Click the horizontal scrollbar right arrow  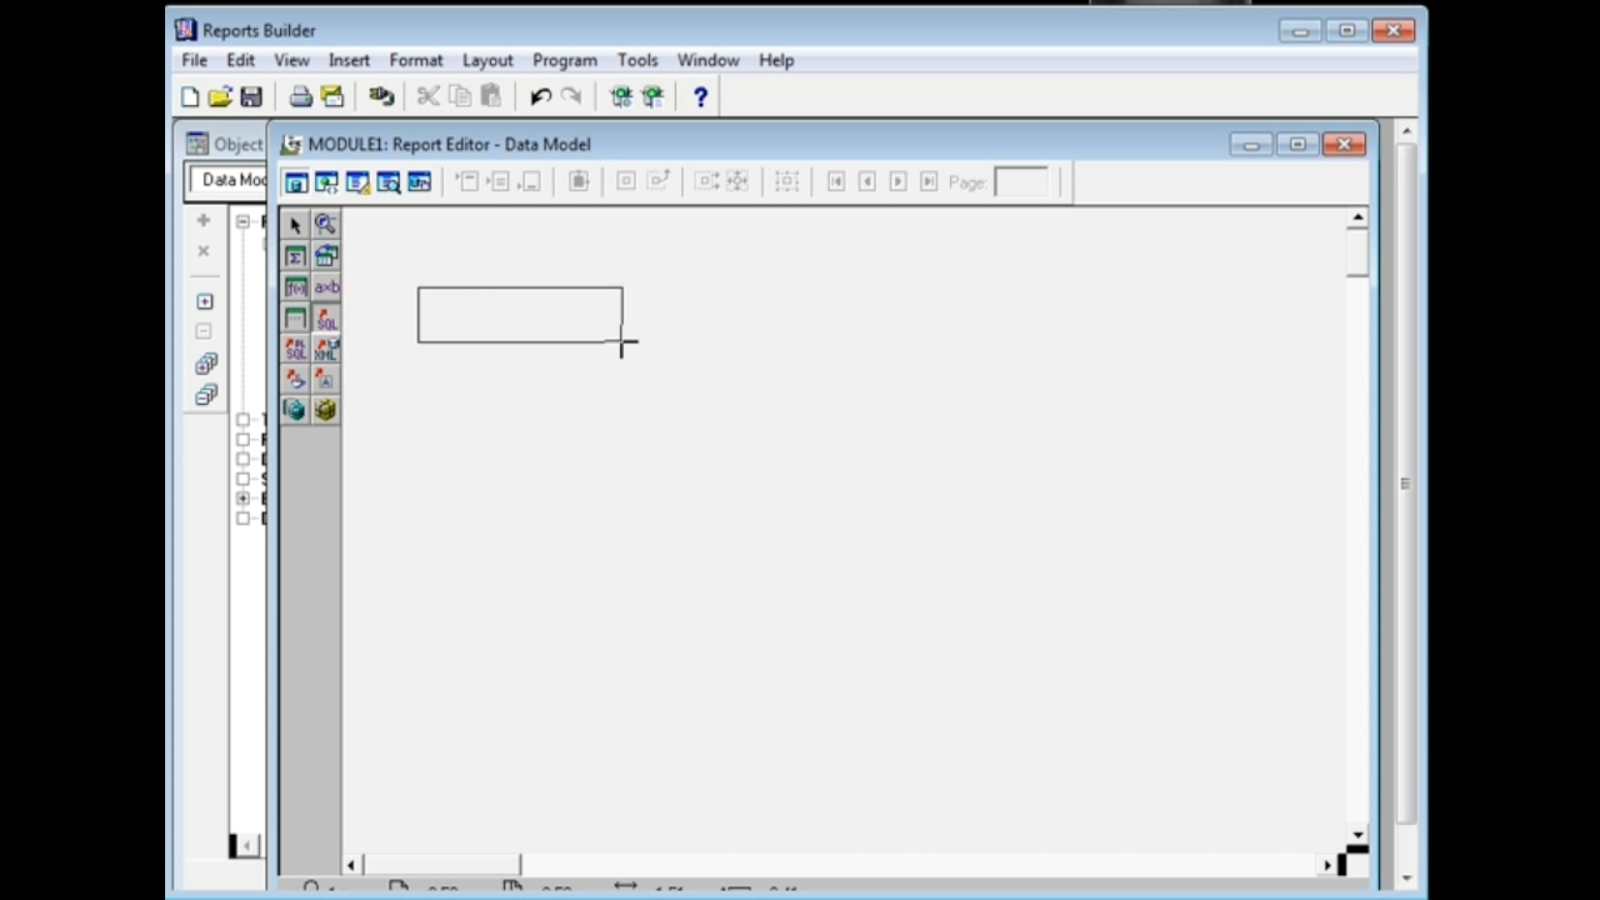[1326, 864]
